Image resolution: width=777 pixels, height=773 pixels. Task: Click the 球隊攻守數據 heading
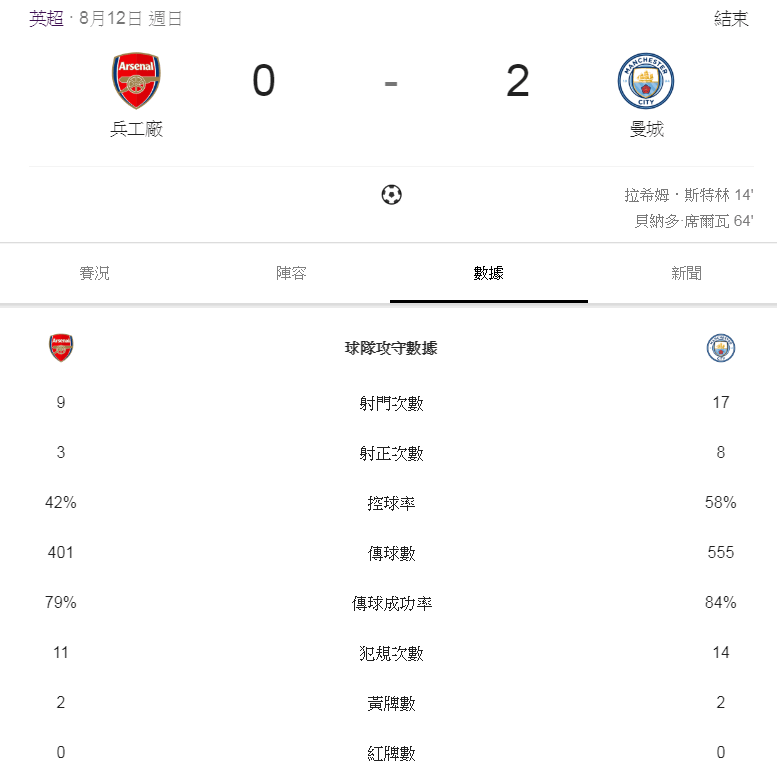click(391, 349)
